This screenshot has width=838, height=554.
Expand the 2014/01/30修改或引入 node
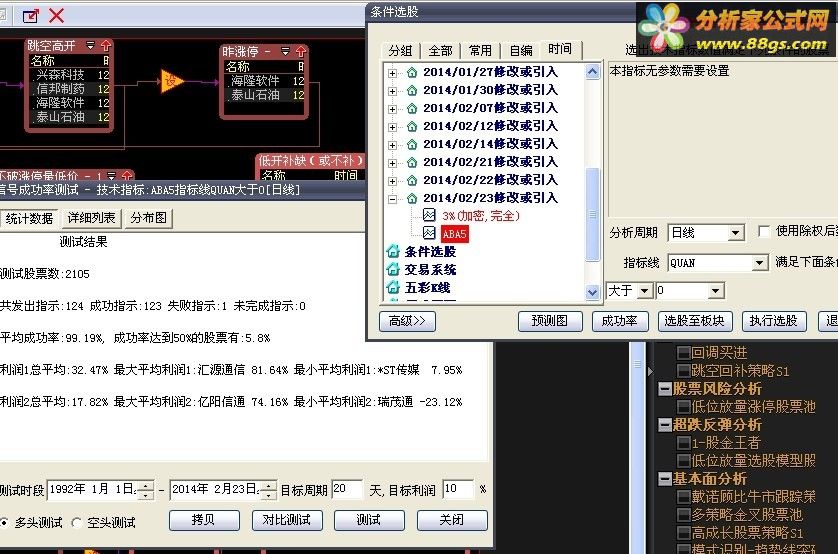[x=392, y=91]
